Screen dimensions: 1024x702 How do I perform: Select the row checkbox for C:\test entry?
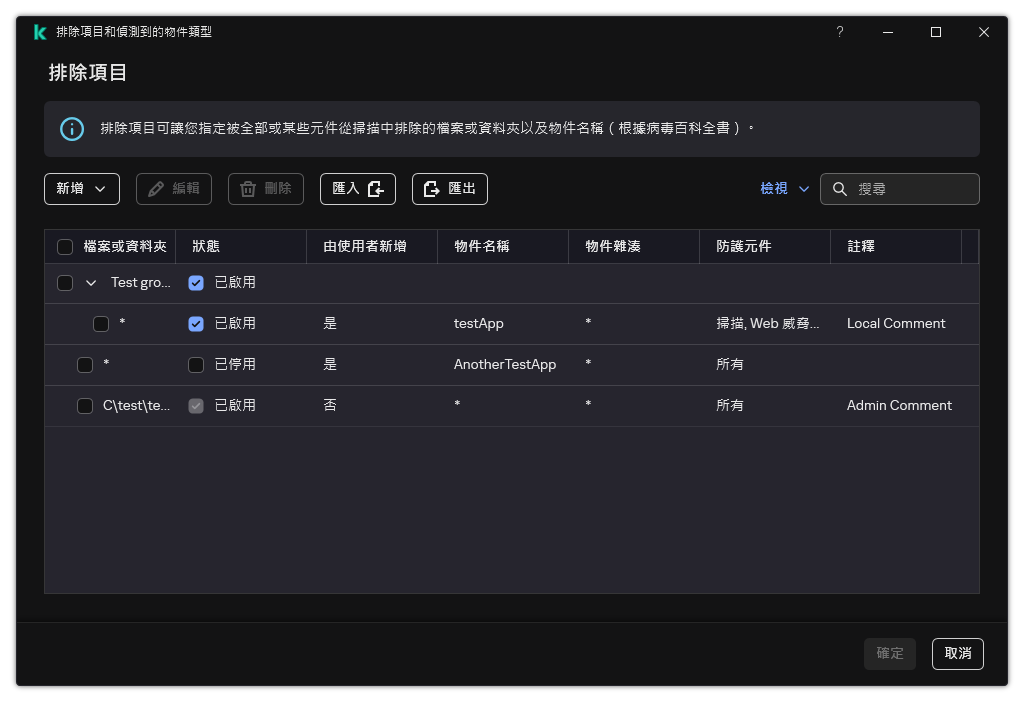[85, 405]
